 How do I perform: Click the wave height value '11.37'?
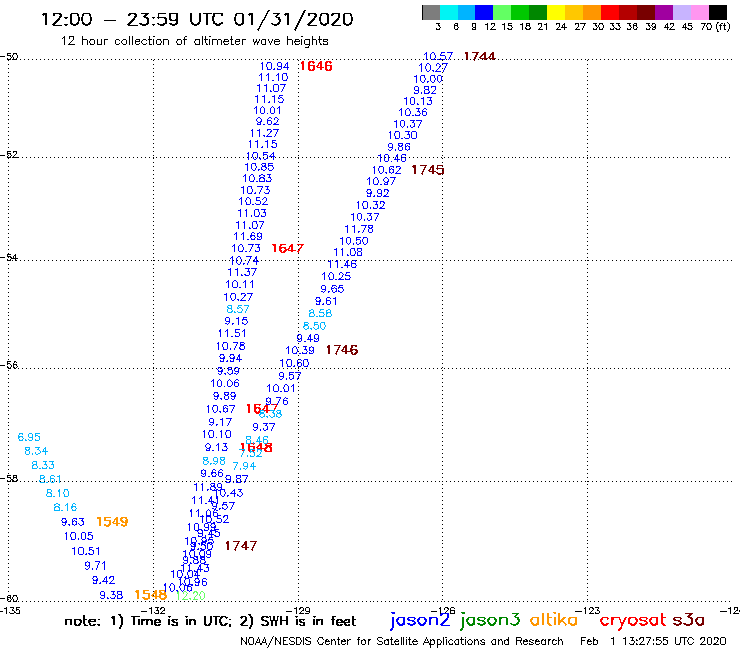click(242, 272)
